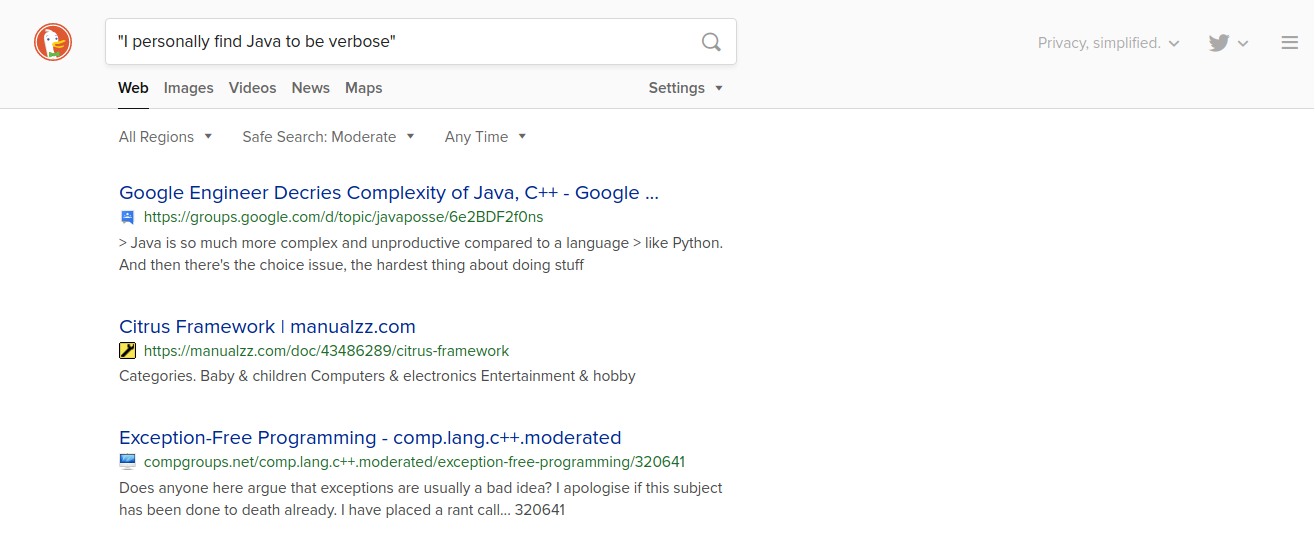Switch to the Images tab
1315x546 pixels.
coord(189,88)
